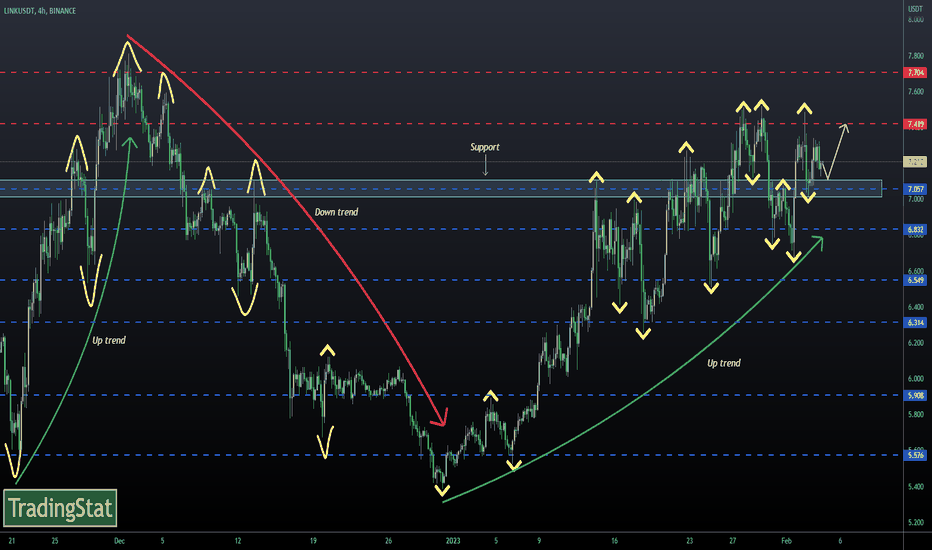Image resolution: width=932 pixels, height=550 pixels.
Task: Click the Support text annotation
Action: coord(485,147)
